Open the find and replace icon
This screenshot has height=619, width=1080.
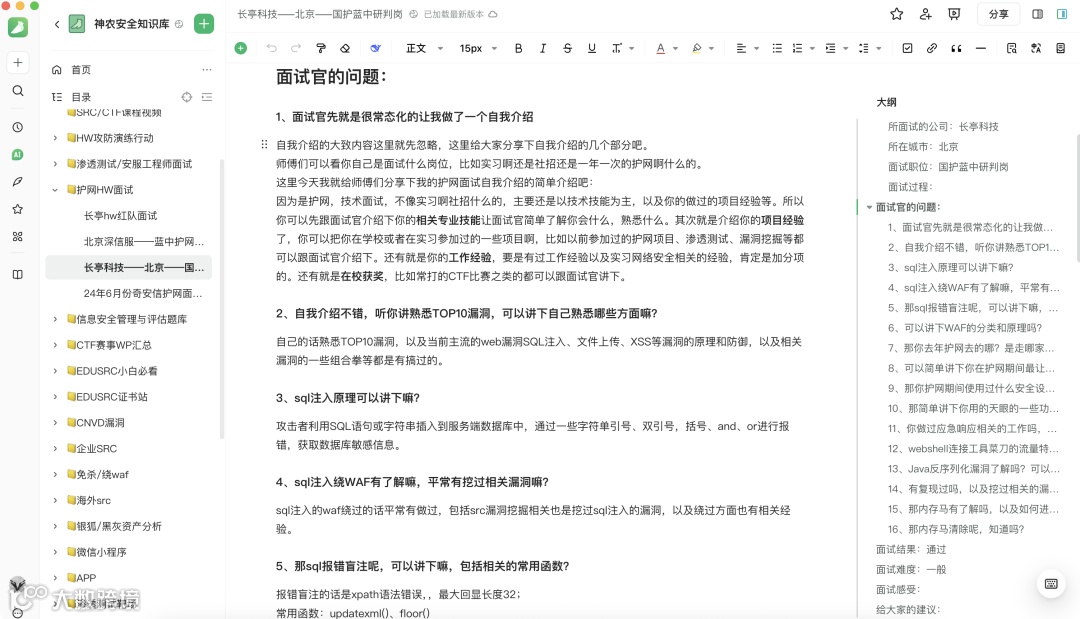tap(1012, 48)
